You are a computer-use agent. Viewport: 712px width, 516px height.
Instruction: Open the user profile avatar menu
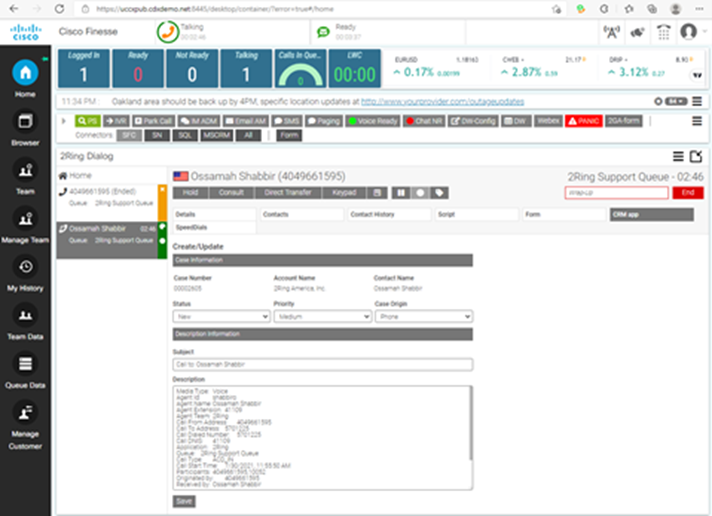[689, 32]
